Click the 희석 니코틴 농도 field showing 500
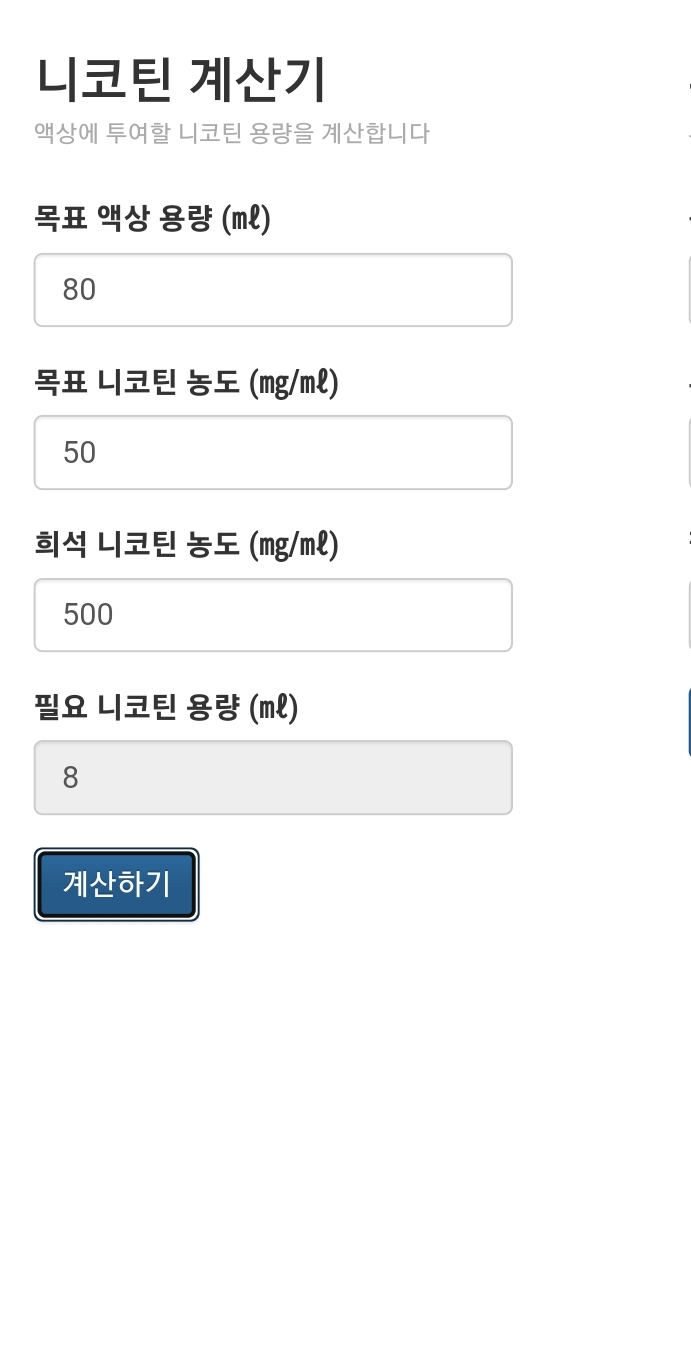691x1354 pixels. [273, 614]
